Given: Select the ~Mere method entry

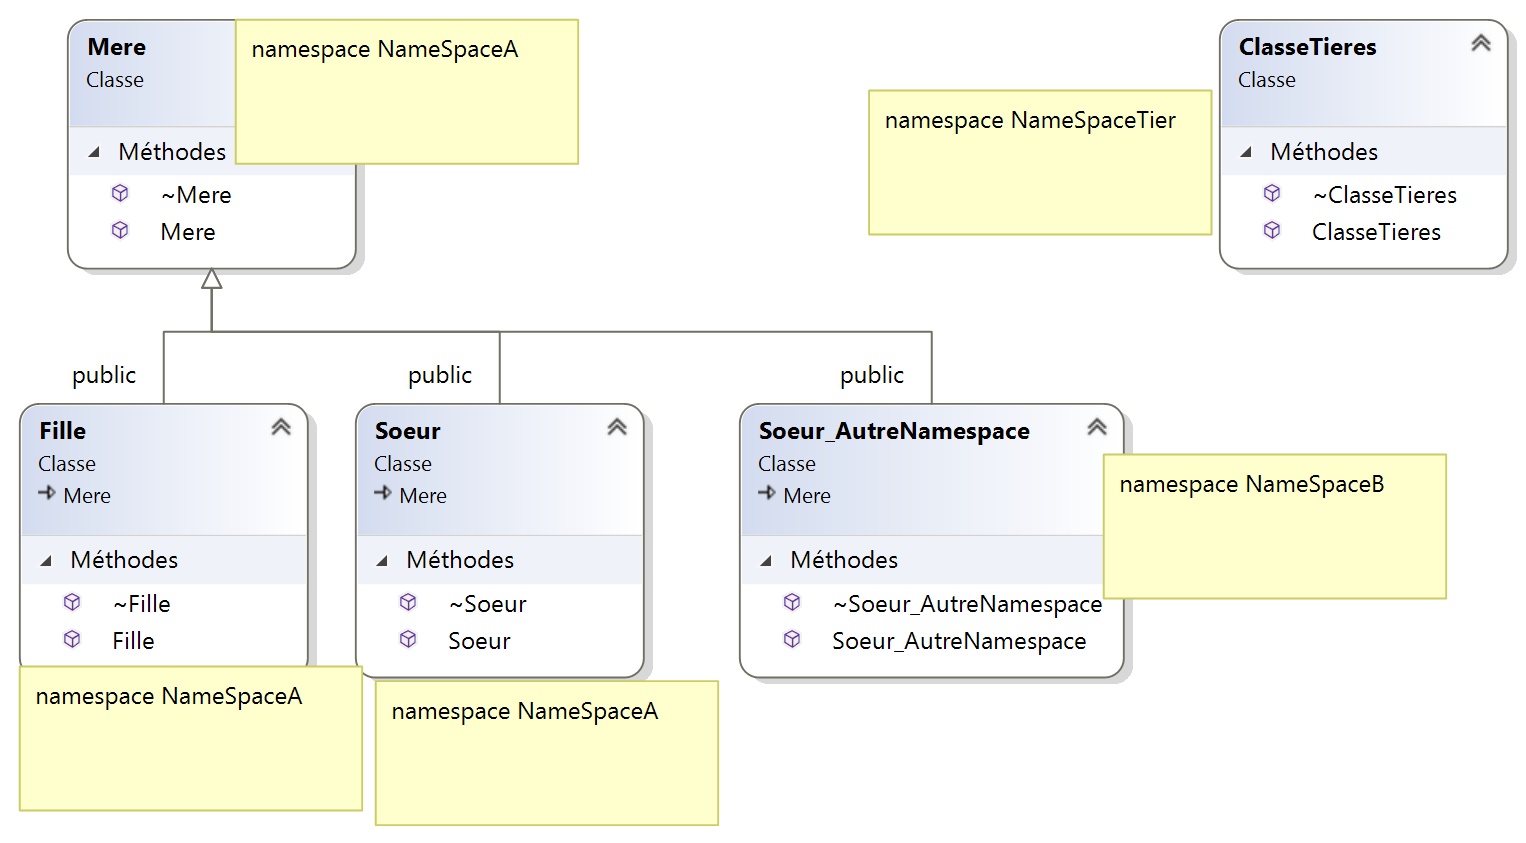Looking at the screenshot, I should coord(196,195).
